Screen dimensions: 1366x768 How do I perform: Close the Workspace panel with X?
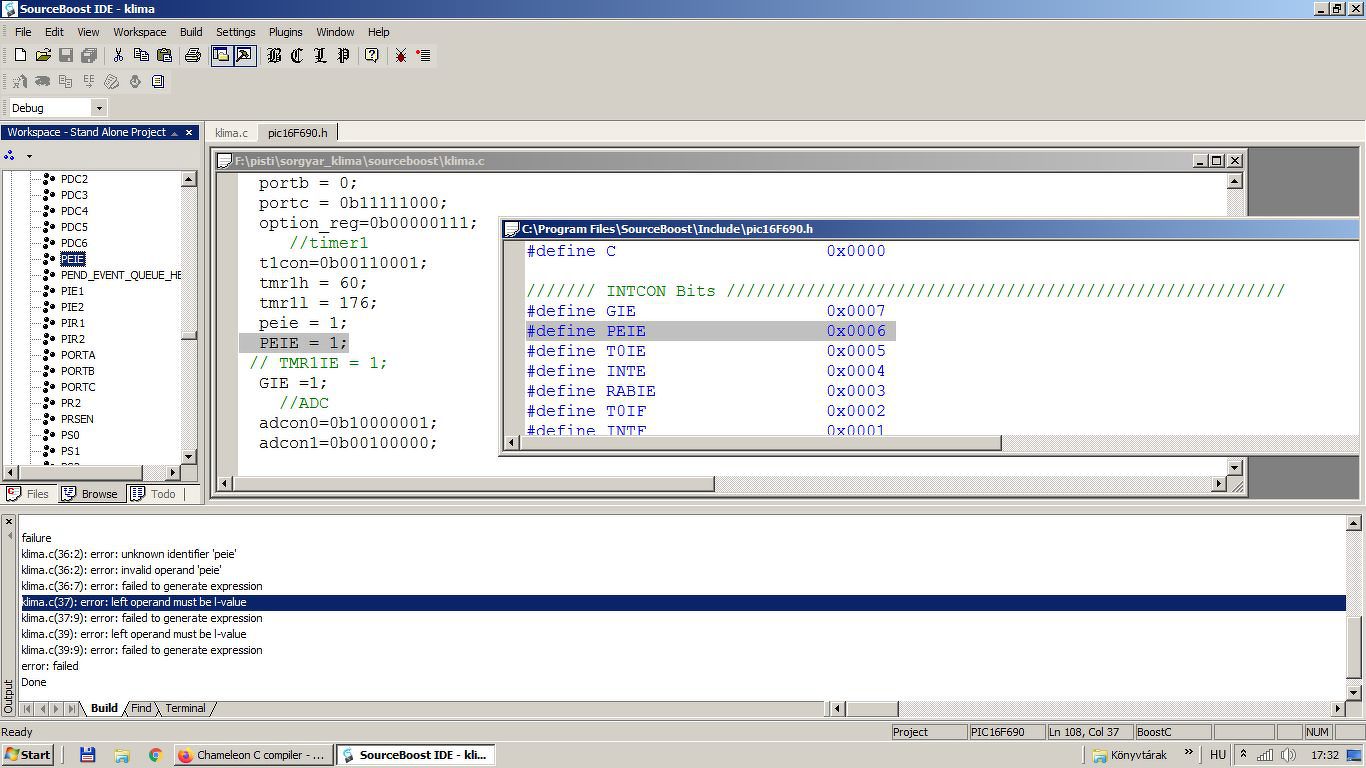(x=189, y=132)
